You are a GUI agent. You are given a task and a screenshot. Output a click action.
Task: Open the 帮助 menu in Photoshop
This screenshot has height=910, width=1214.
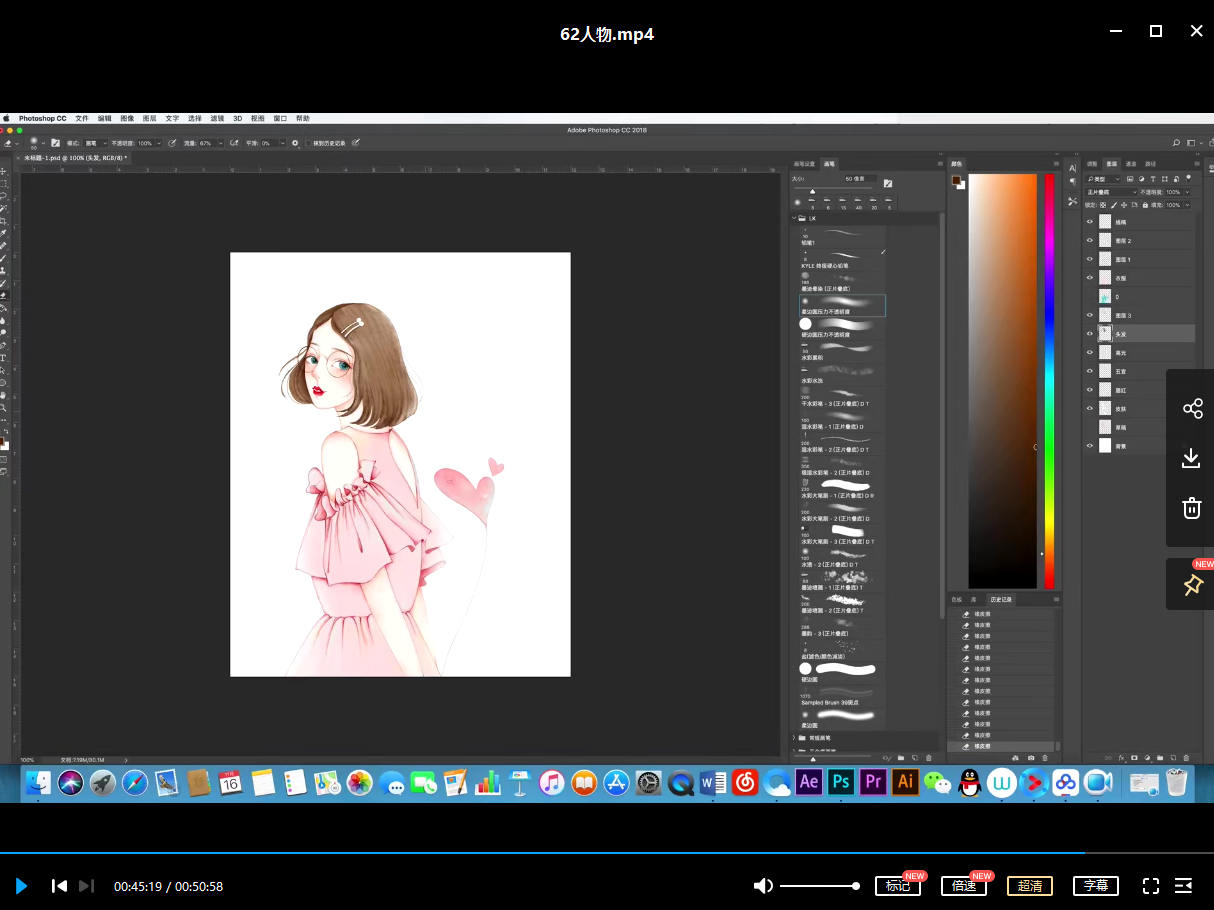303,118
